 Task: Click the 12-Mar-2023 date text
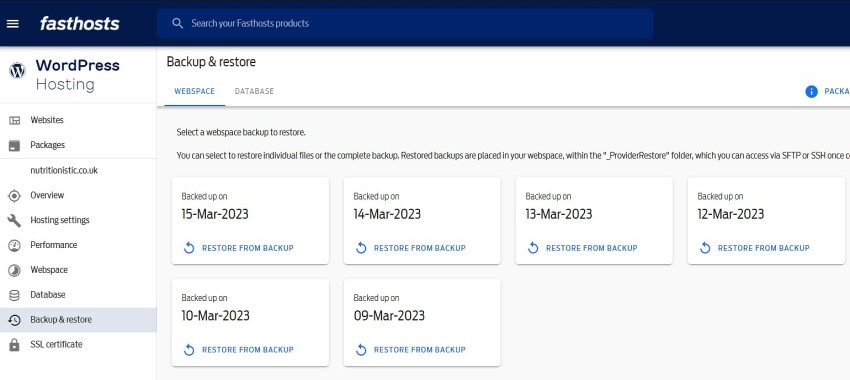click(x=731, y=214)
